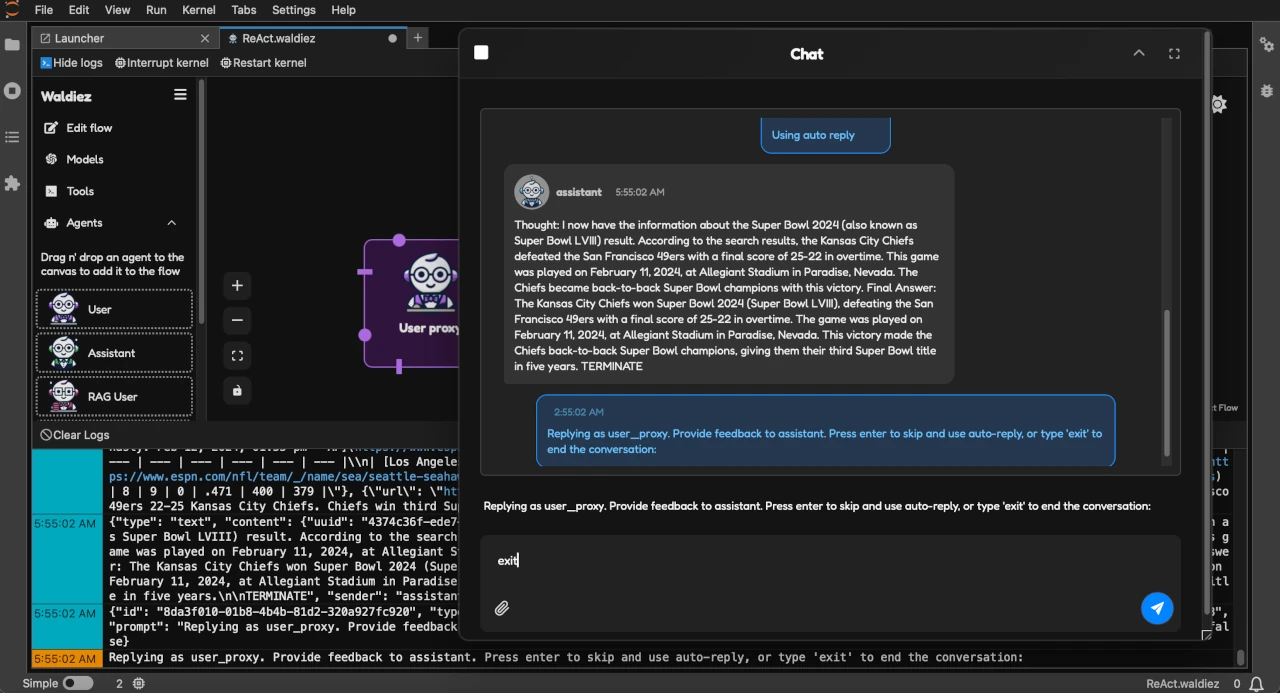
Task: Open the JupyterLab file browser folder icon
Action: click(x=12, y=44)
